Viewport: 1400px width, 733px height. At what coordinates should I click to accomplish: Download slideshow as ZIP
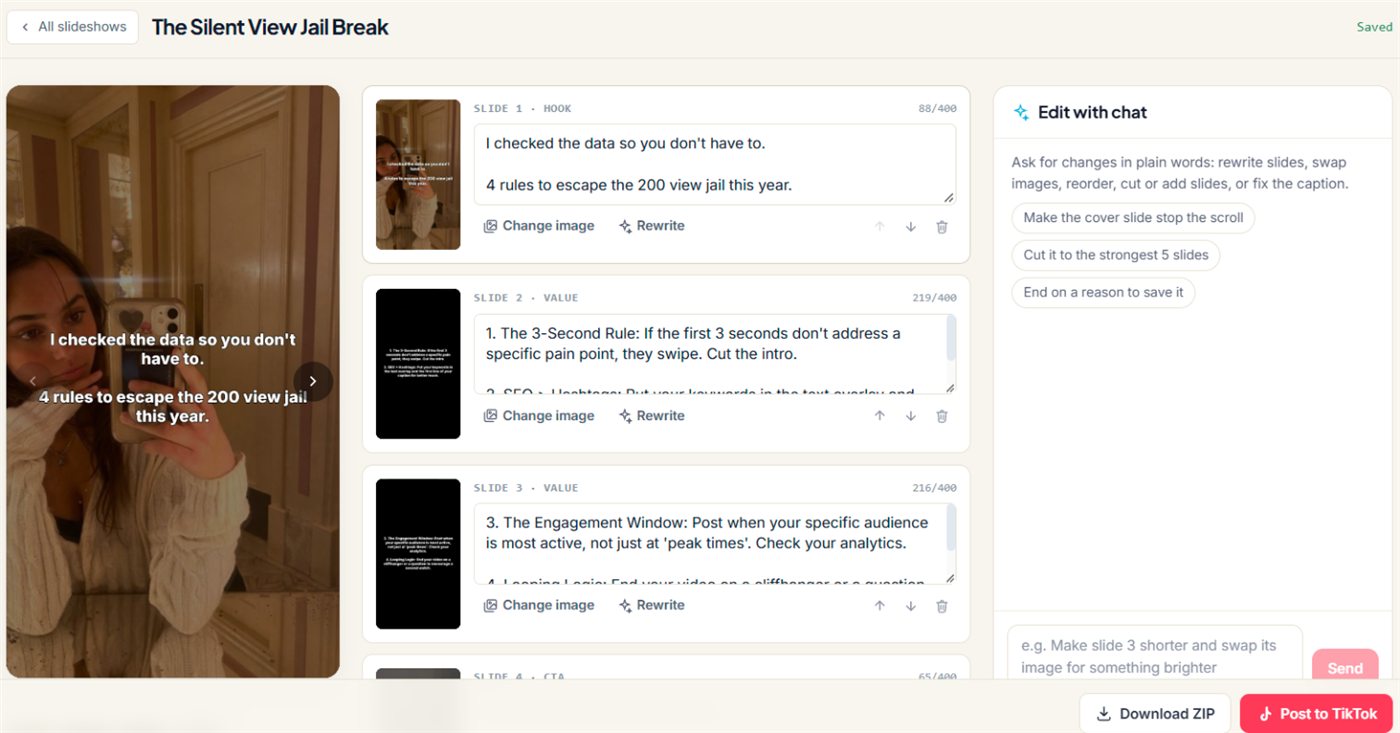coord(1155,714)
